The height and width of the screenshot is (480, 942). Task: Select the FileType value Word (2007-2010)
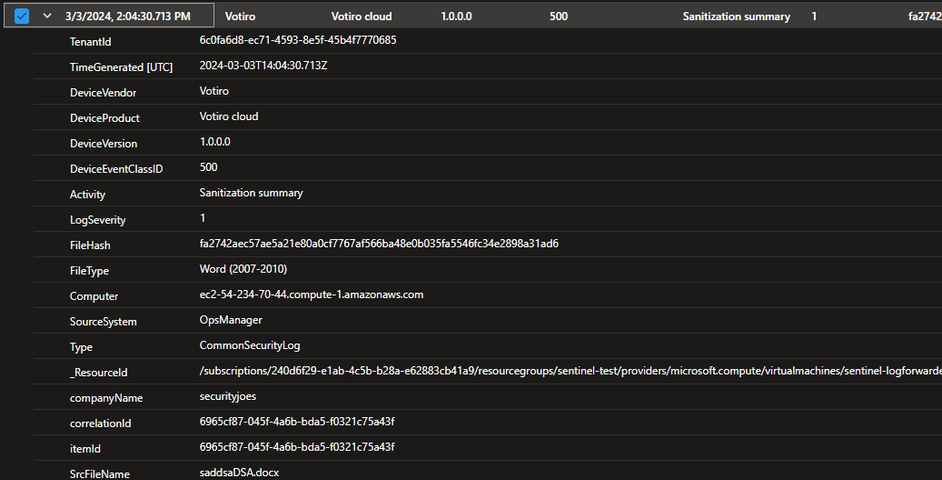(x=243, y=270)
